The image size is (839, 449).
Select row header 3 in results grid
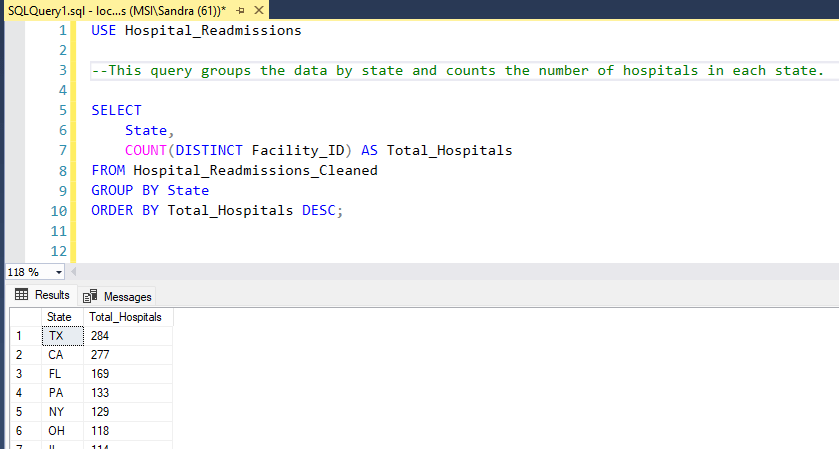click(26, 374)
